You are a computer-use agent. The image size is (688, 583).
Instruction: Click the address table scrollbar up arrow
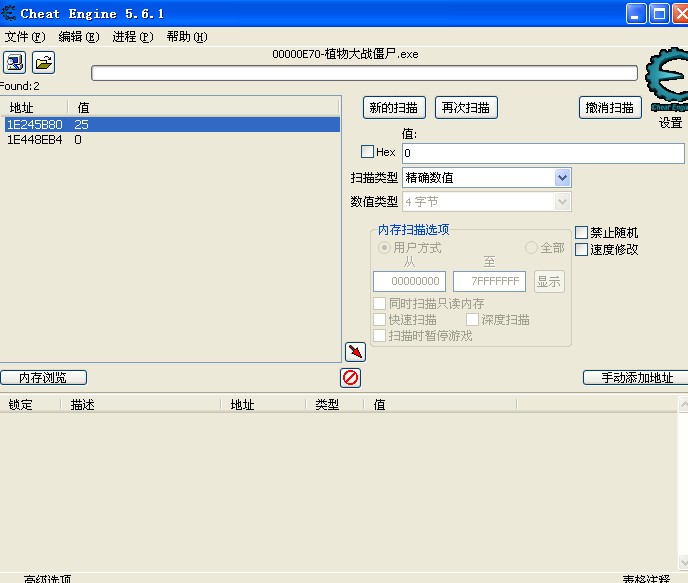(683, 404)
